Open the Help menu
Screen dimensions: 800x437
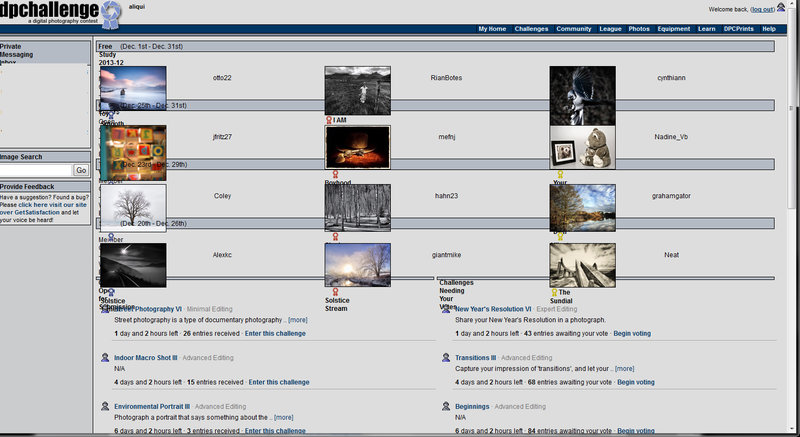(x=769, y=29)
